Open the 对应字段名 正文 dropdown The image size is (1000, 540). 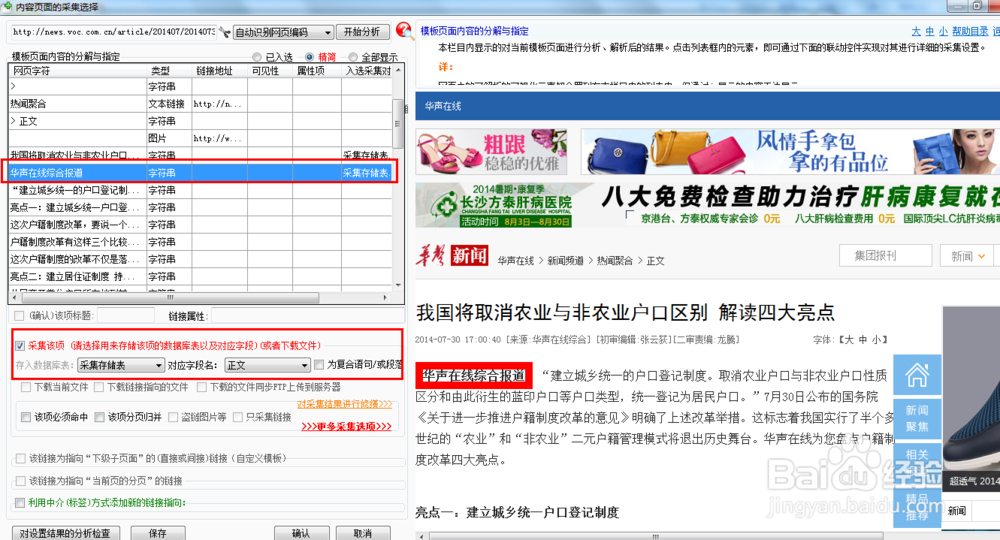pyautogui.click(x=267, y=365)
